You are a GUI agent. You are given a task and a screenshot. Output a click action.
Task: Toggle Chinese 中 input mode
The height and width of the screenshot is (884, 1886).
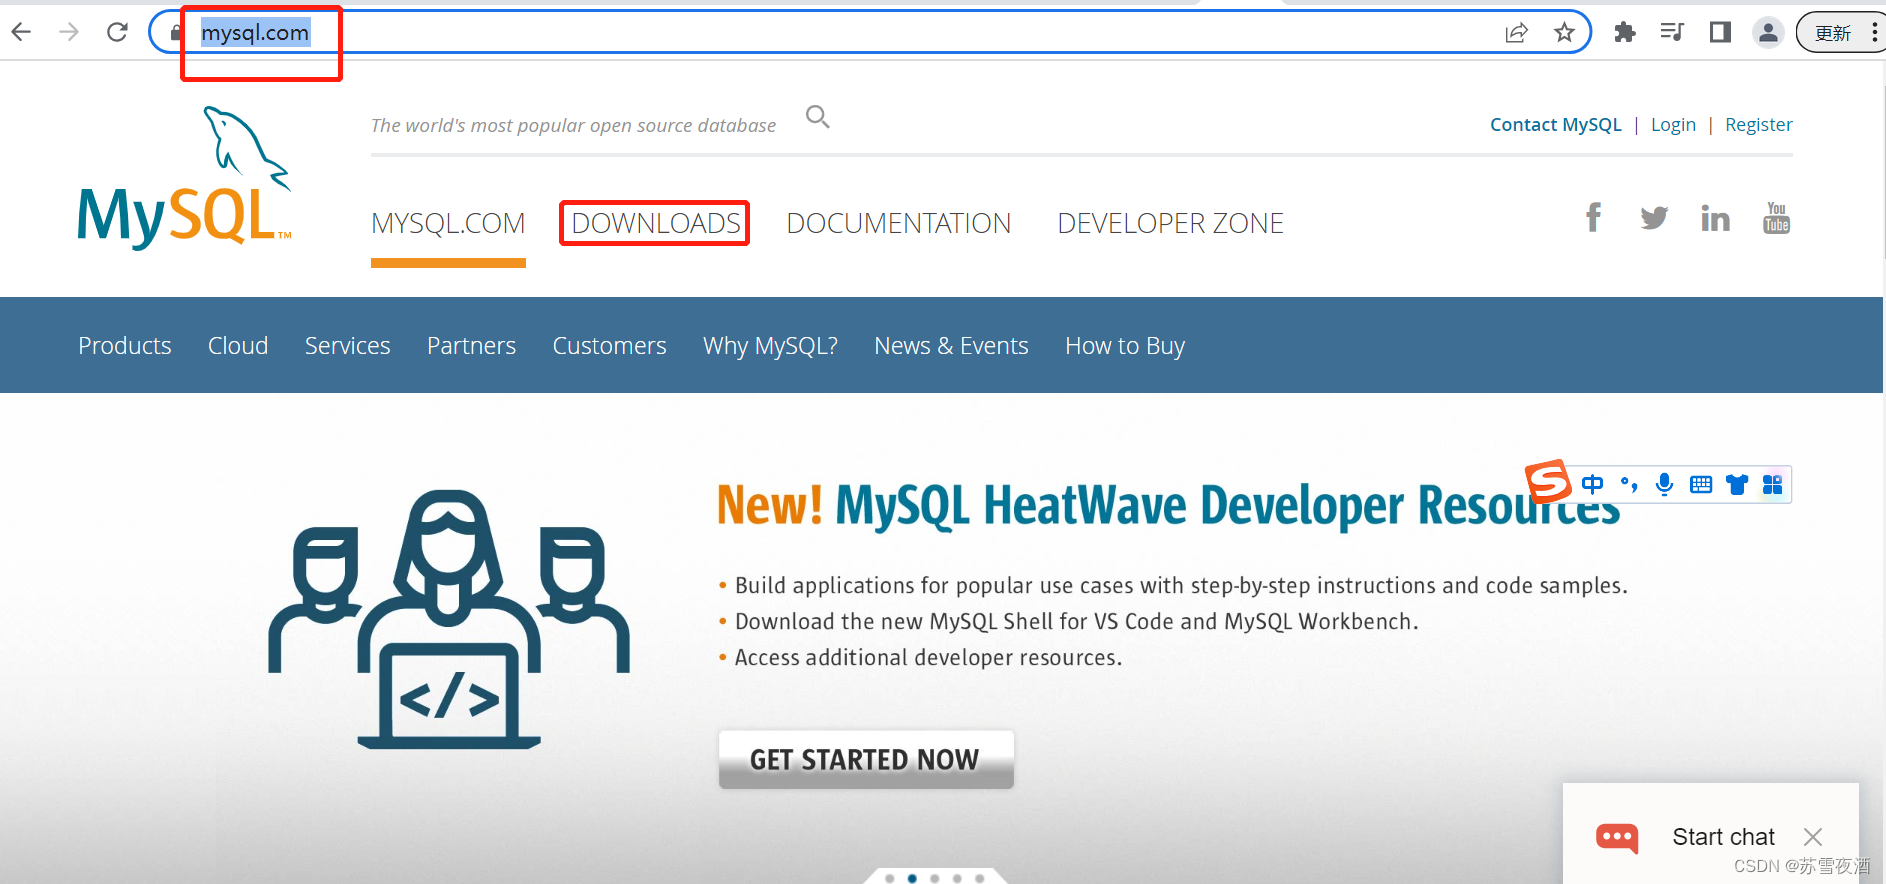point(1593,485)
